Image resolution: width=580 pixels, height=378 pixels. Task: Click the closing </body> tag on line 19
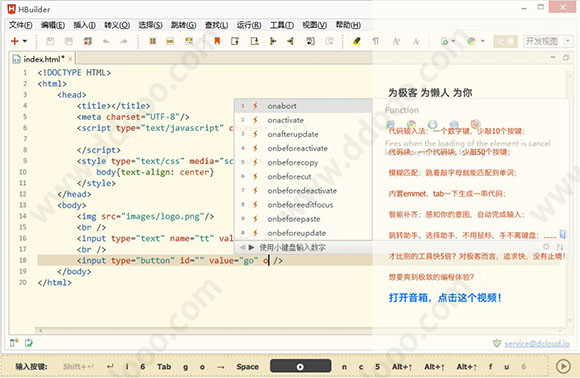point(74,271)
